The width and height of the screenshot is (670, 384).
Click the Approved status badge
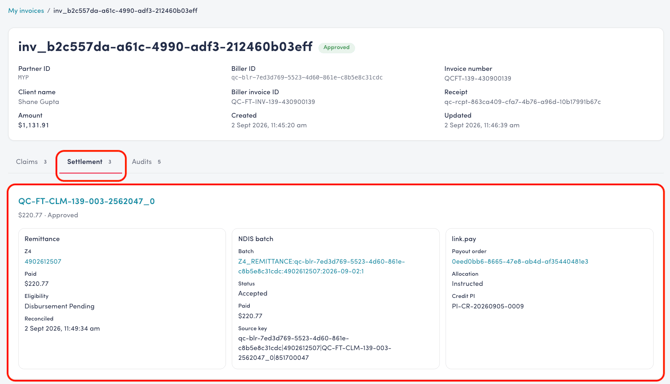(x=336, y=47)
